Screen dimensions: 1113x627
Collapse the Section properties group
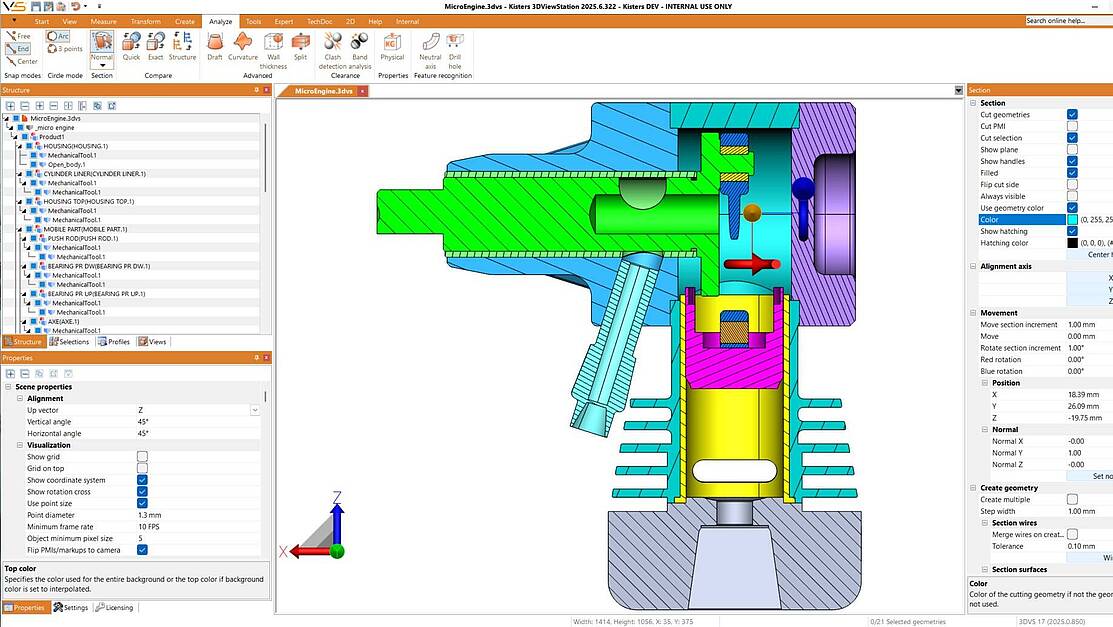971,102
